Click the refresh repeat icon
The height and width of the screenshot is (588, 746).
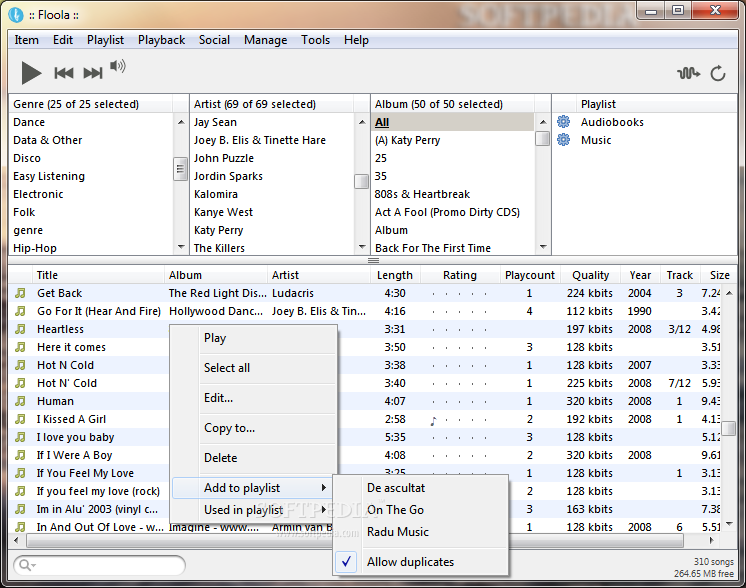pos(717,73)
